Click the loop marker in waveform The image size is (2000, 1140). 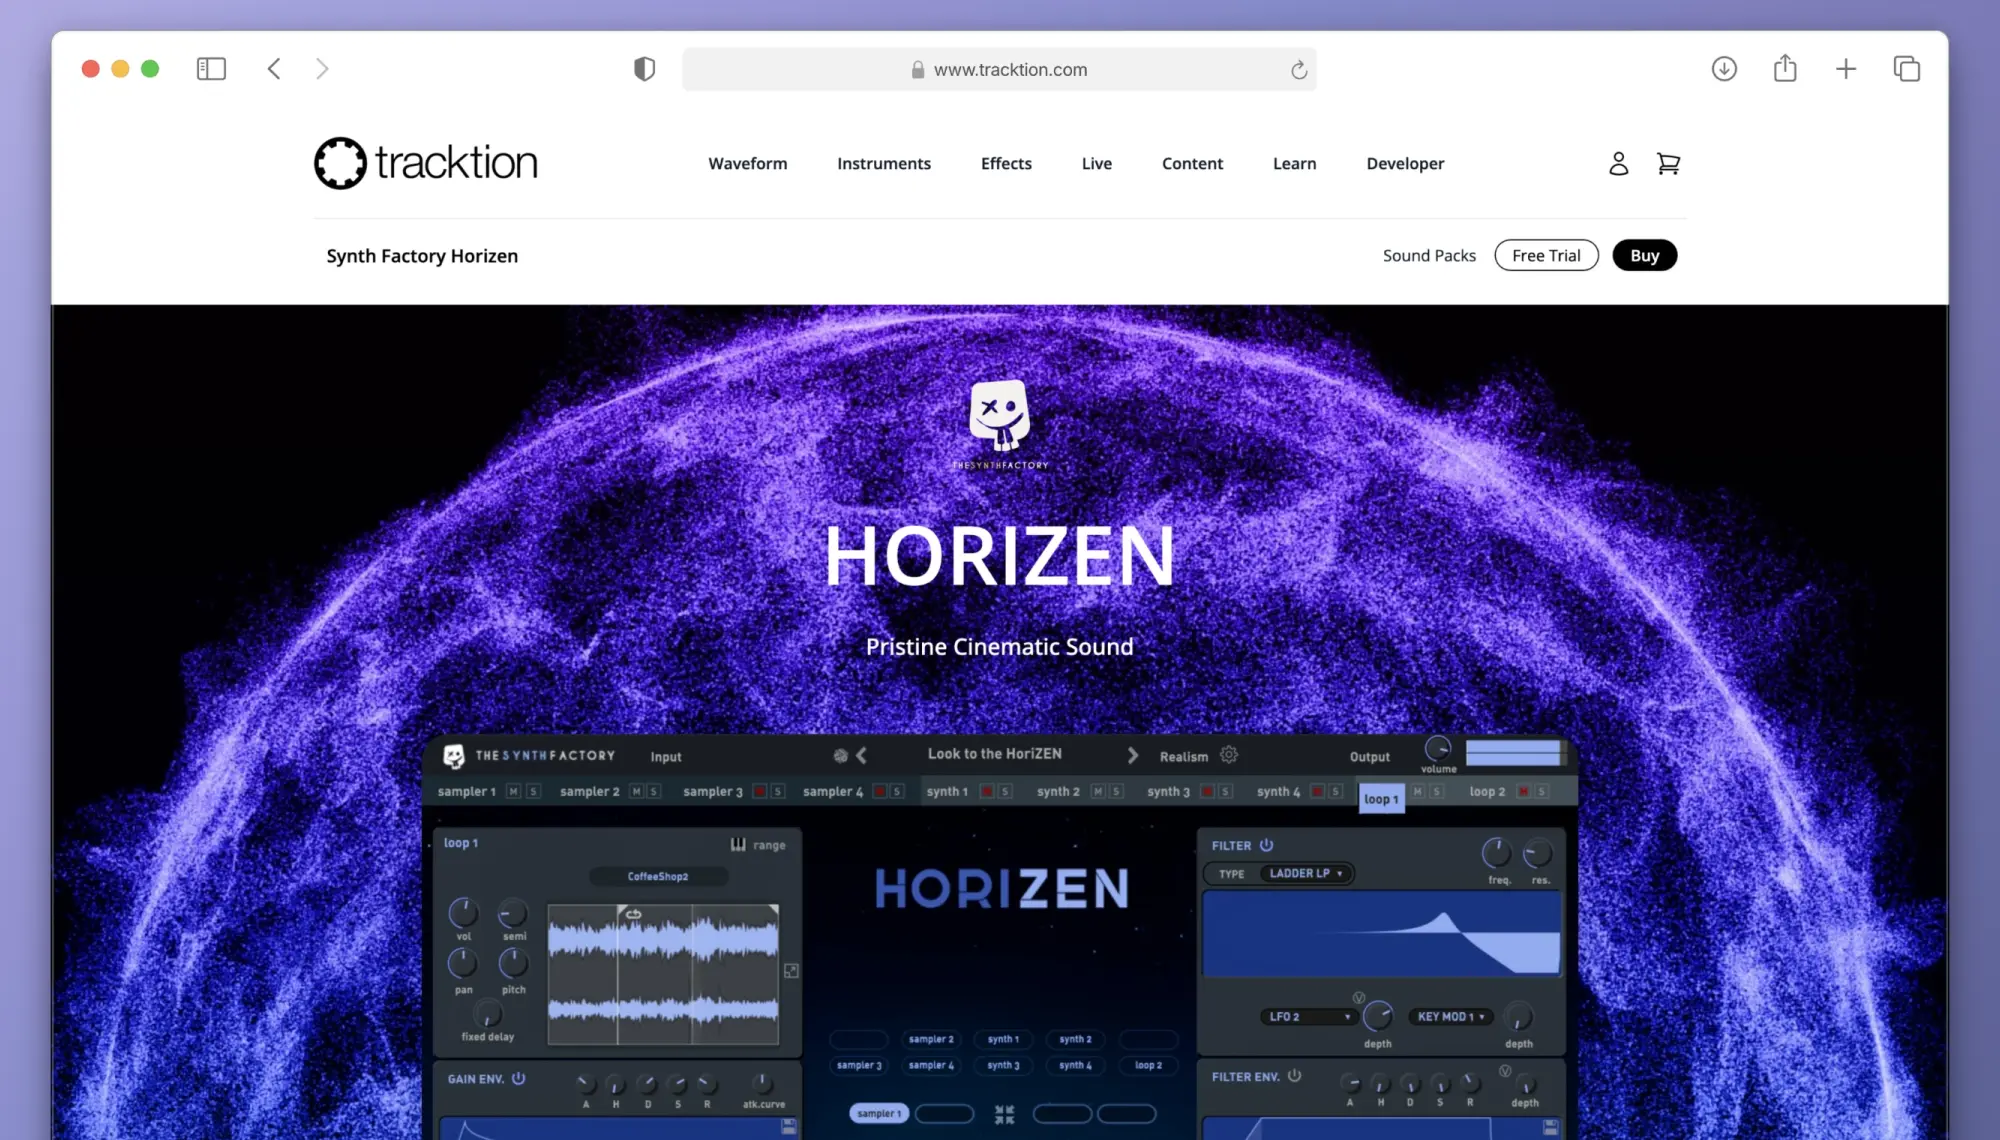pos(633,914)
